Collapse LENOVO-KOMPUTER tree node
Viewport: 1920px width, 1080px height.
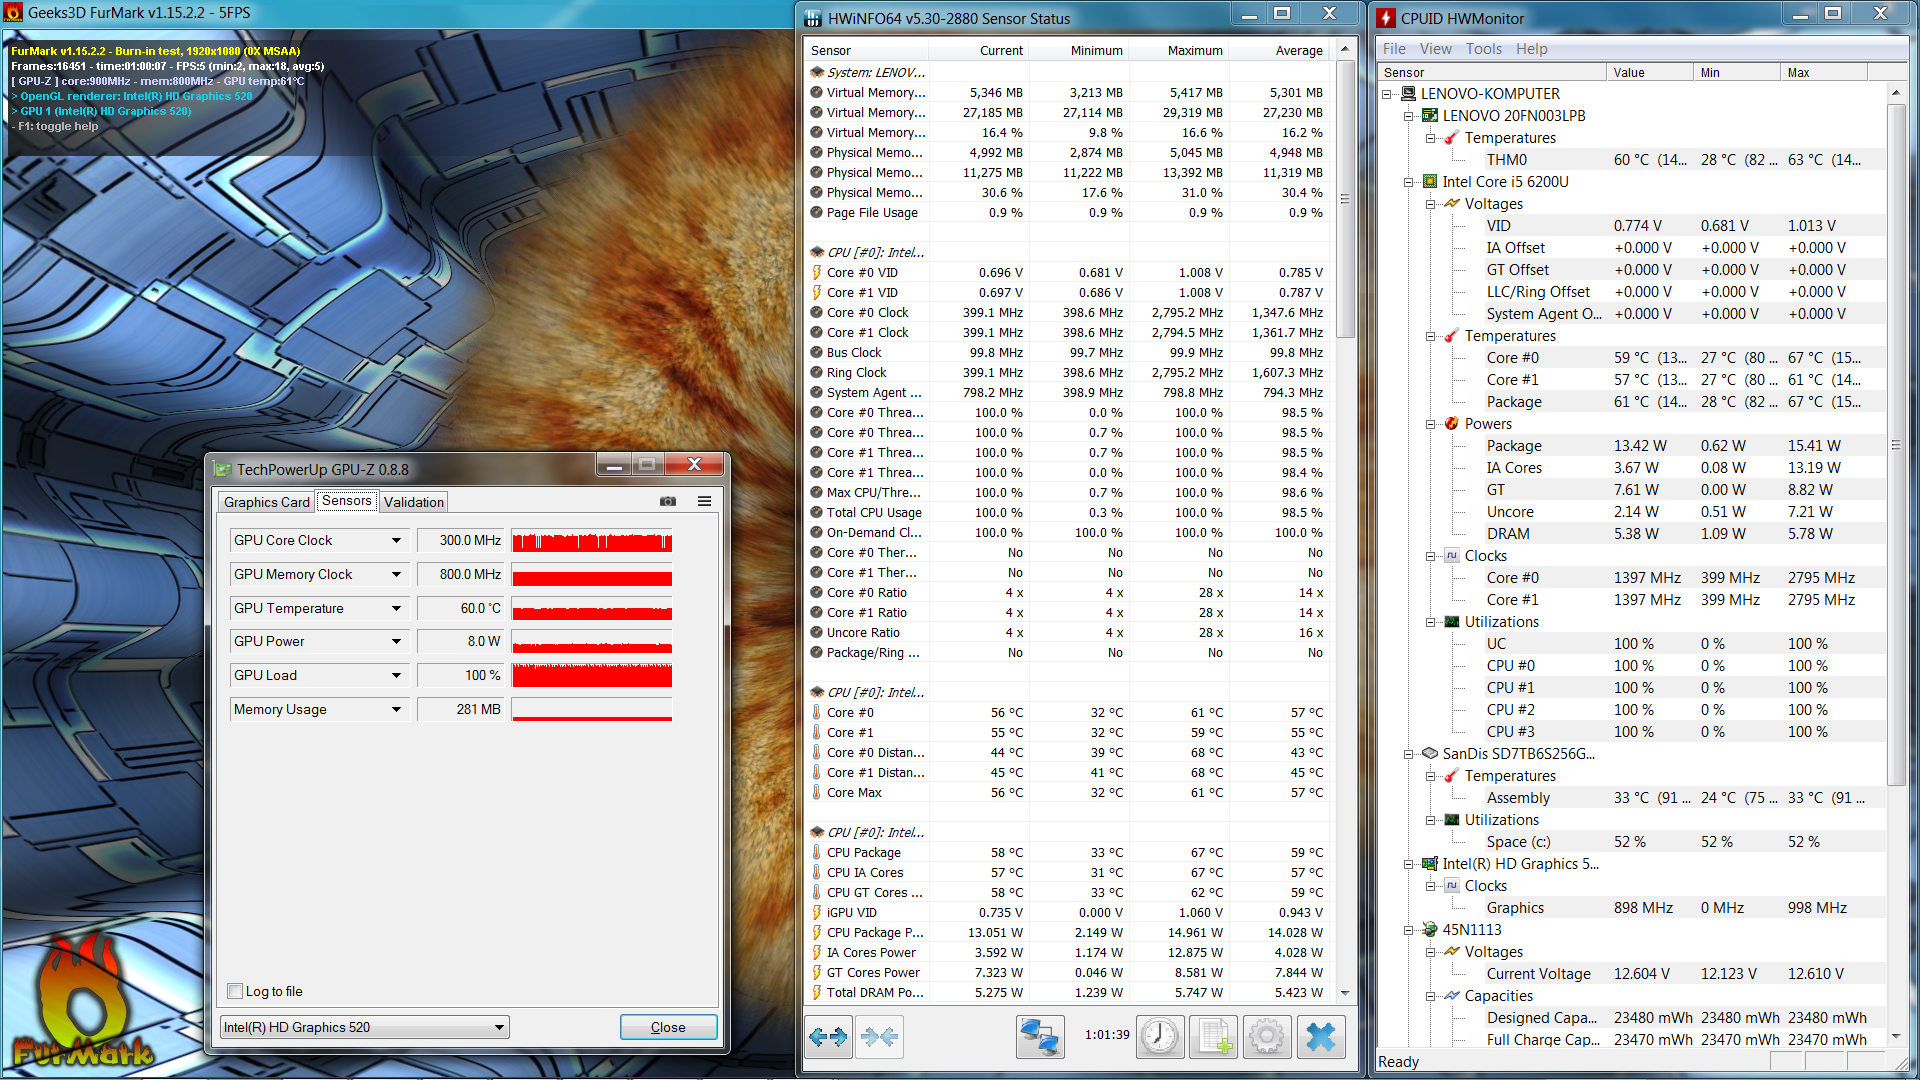pos(1387,94)
